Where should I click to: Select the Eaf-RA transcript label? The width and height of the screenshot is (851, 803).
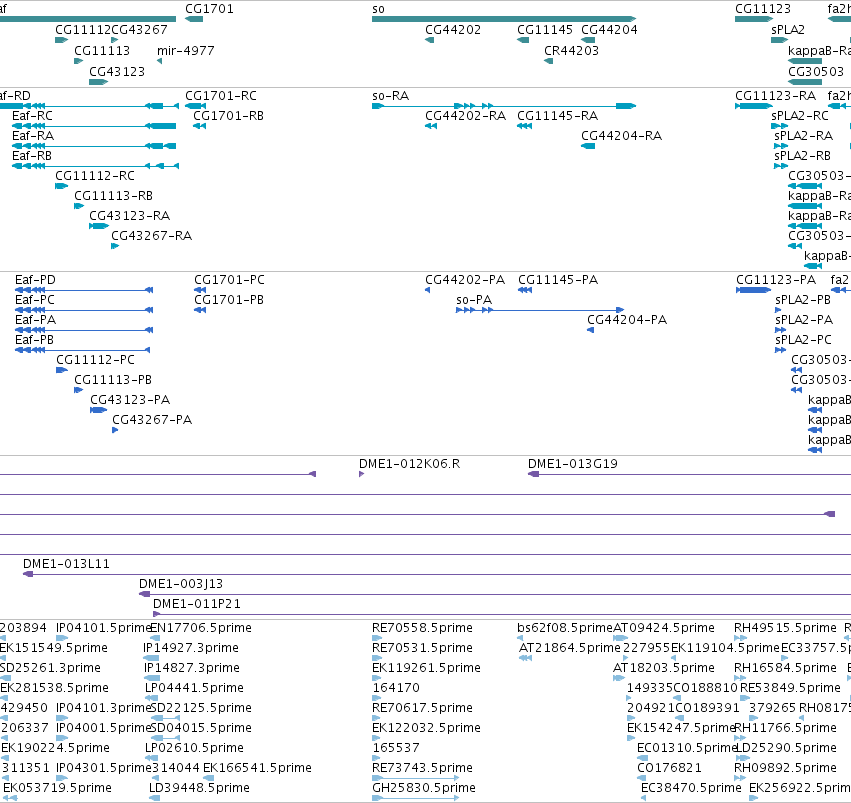click(x=33, y=136)
